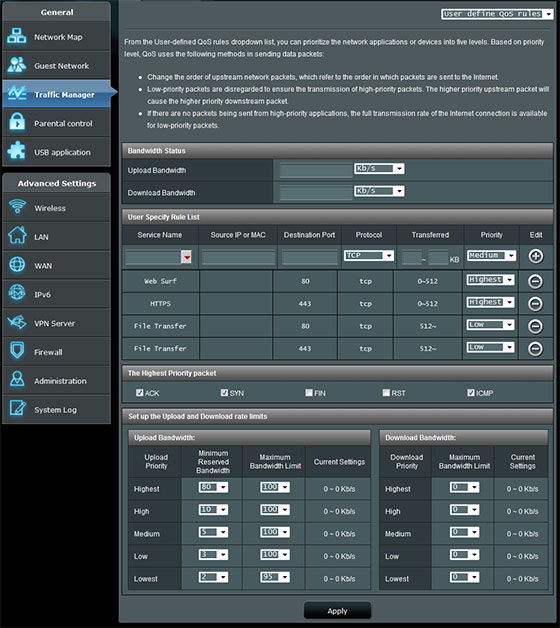Add new rule with plus icon

pyautogui.click(x=536, y=256)
